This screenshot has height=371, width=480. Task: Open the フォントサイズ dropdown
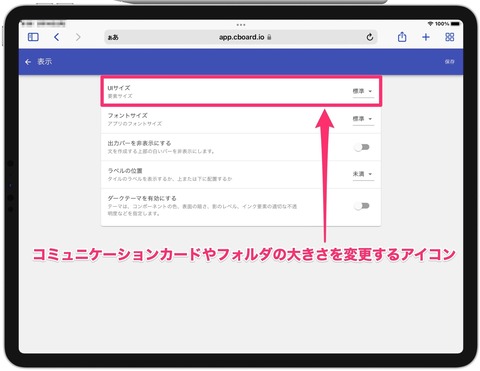pyautogui.click(x=363, y=119)
